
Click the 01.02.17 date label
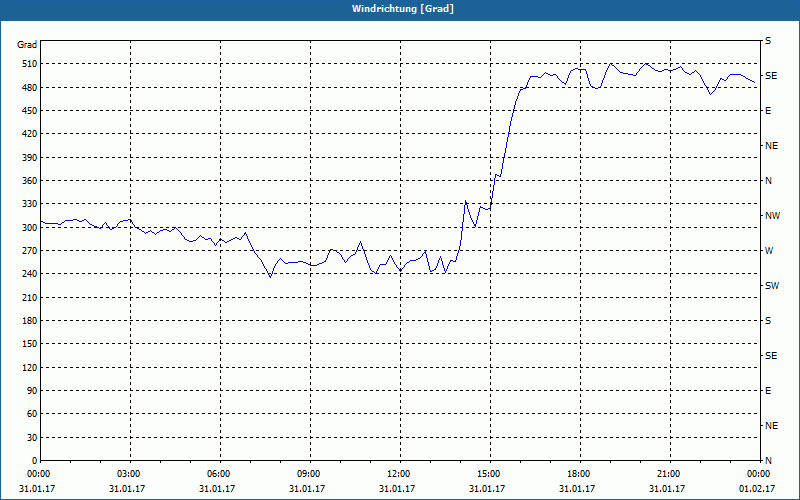[x=757, y=489]
